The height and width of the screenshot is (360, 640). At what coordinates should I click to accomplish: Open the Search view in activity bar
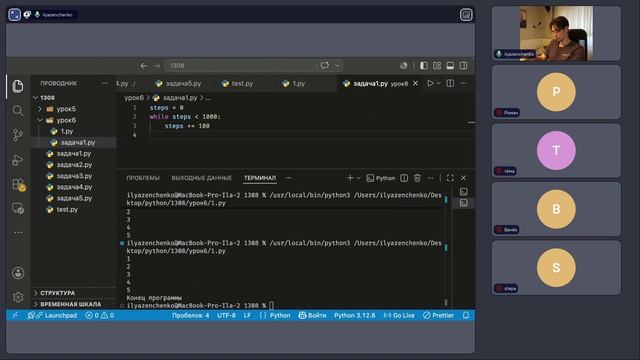(18, 111)
